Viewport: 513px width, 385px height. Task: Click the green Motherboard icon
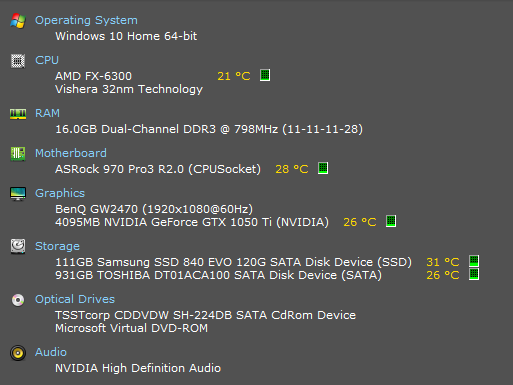pos(18,154)
